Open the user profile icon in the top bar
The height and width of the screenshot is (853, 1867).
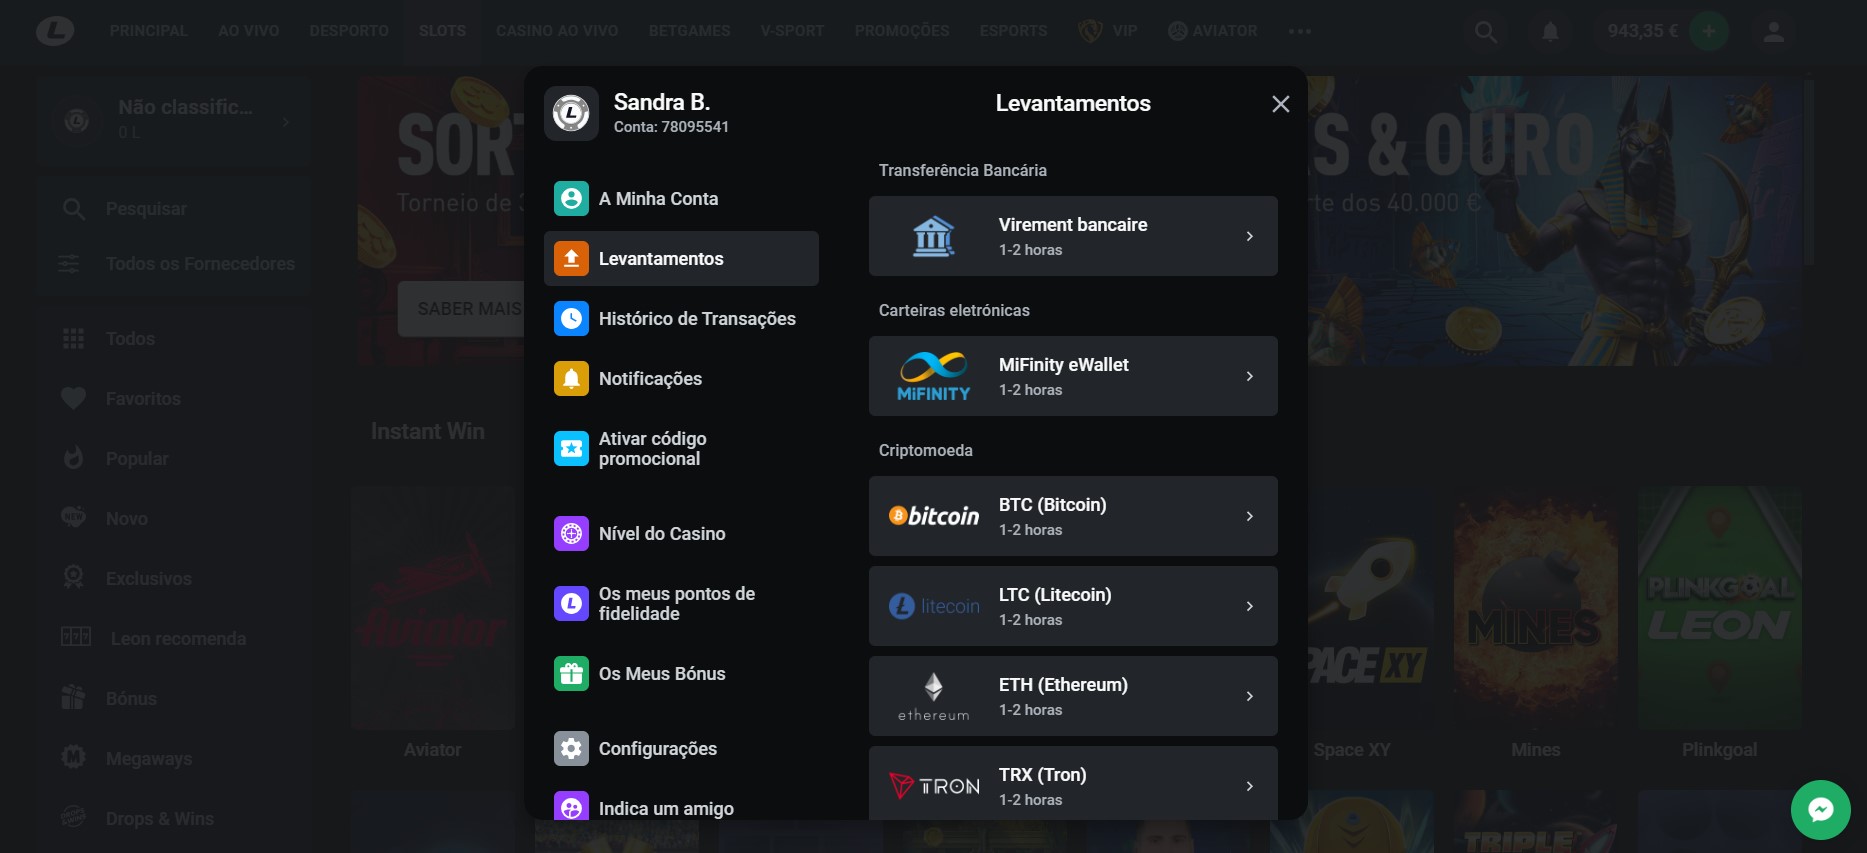tap(1774, 32)
